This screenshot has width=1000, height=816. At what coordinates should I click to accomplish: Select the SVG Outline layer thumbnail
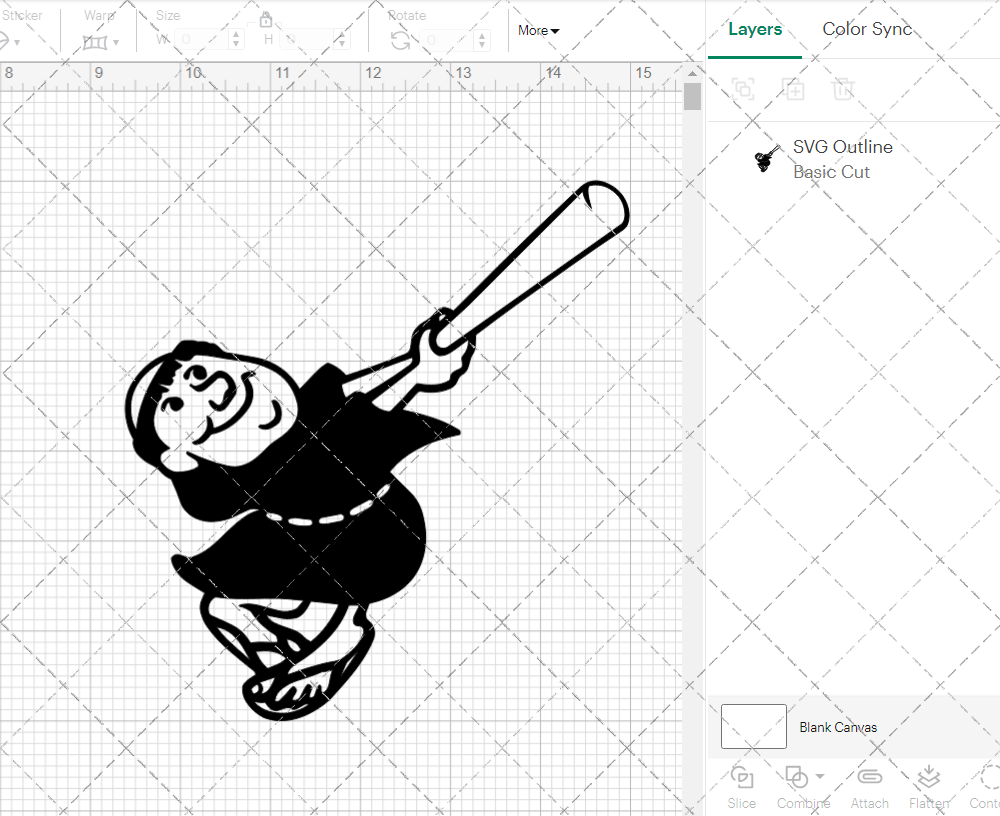pyautogui.click(x=768, y=158)
